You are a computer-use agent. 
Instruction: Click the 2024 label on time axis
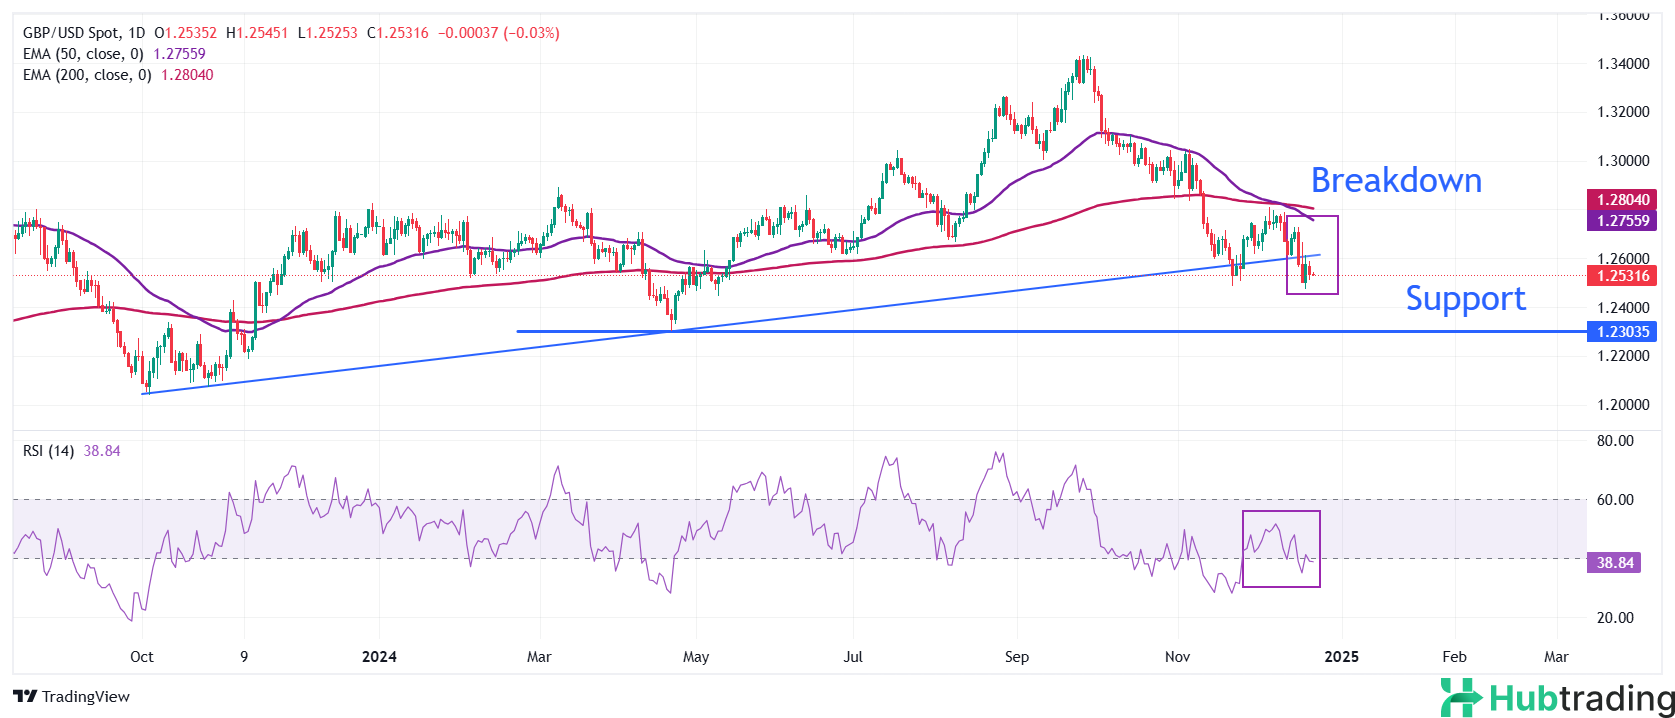[379, 657]
